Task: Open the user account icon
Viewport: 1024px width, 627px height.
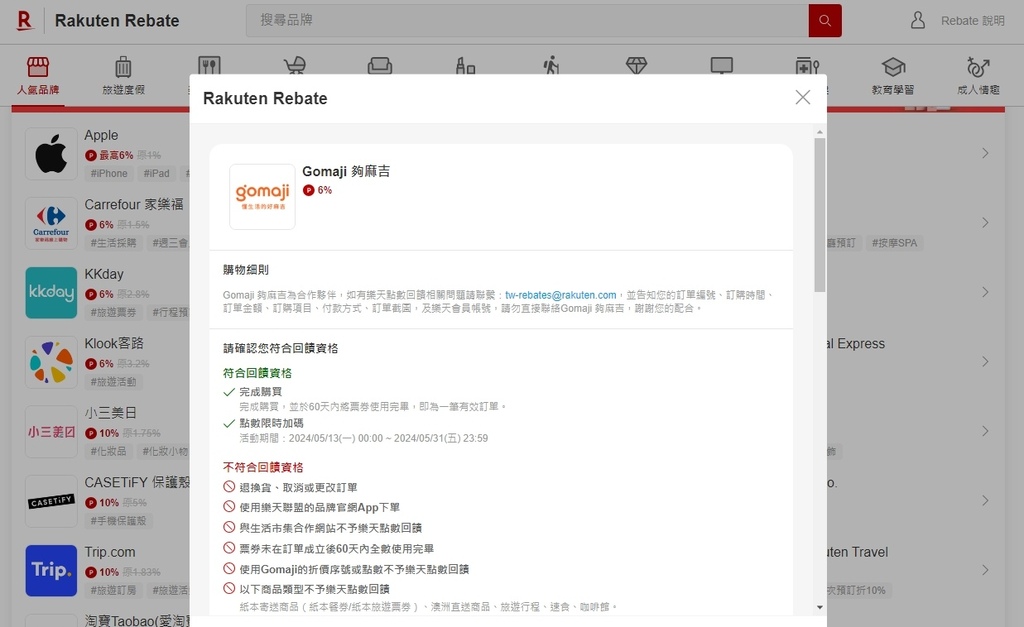Action: 918,20
